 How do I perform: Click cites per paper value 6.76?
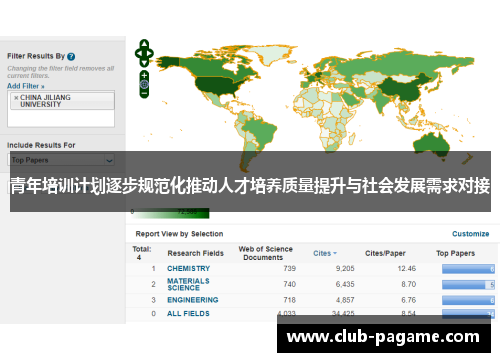point(408,300)
